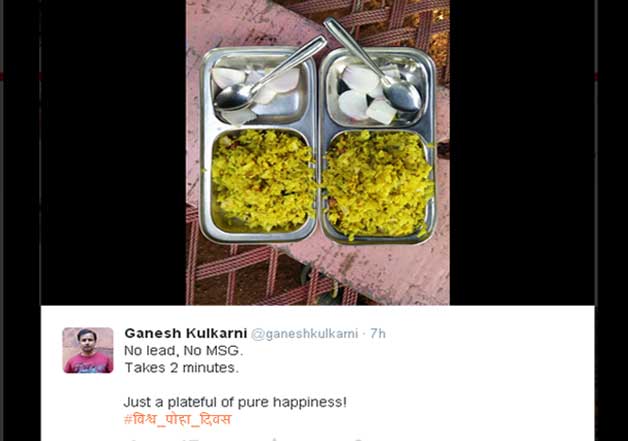Click the black backdrop right of the photo
Viewport: 628px width, 441px height.
[522, 152]
